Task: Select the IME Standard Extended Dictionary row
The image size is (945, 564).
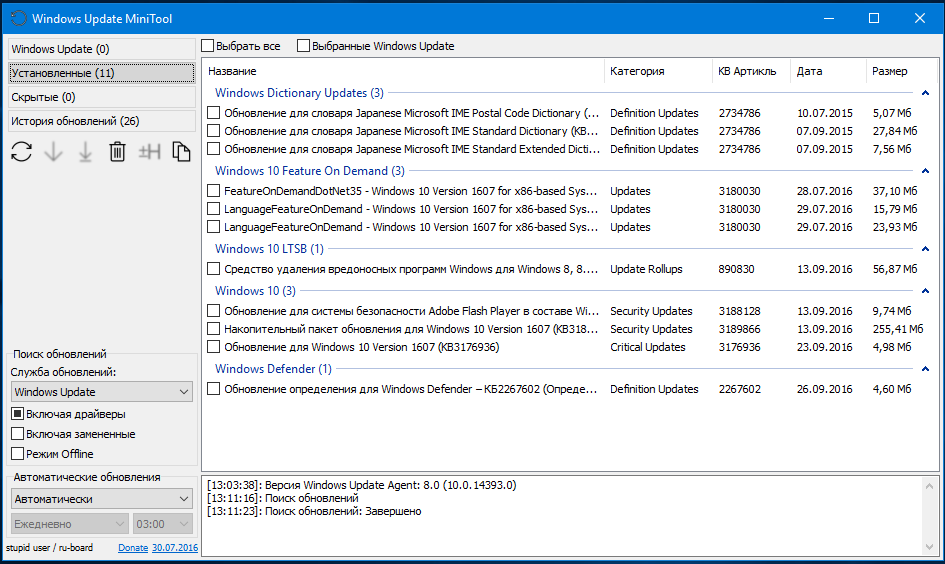Action: click(570, 149)
